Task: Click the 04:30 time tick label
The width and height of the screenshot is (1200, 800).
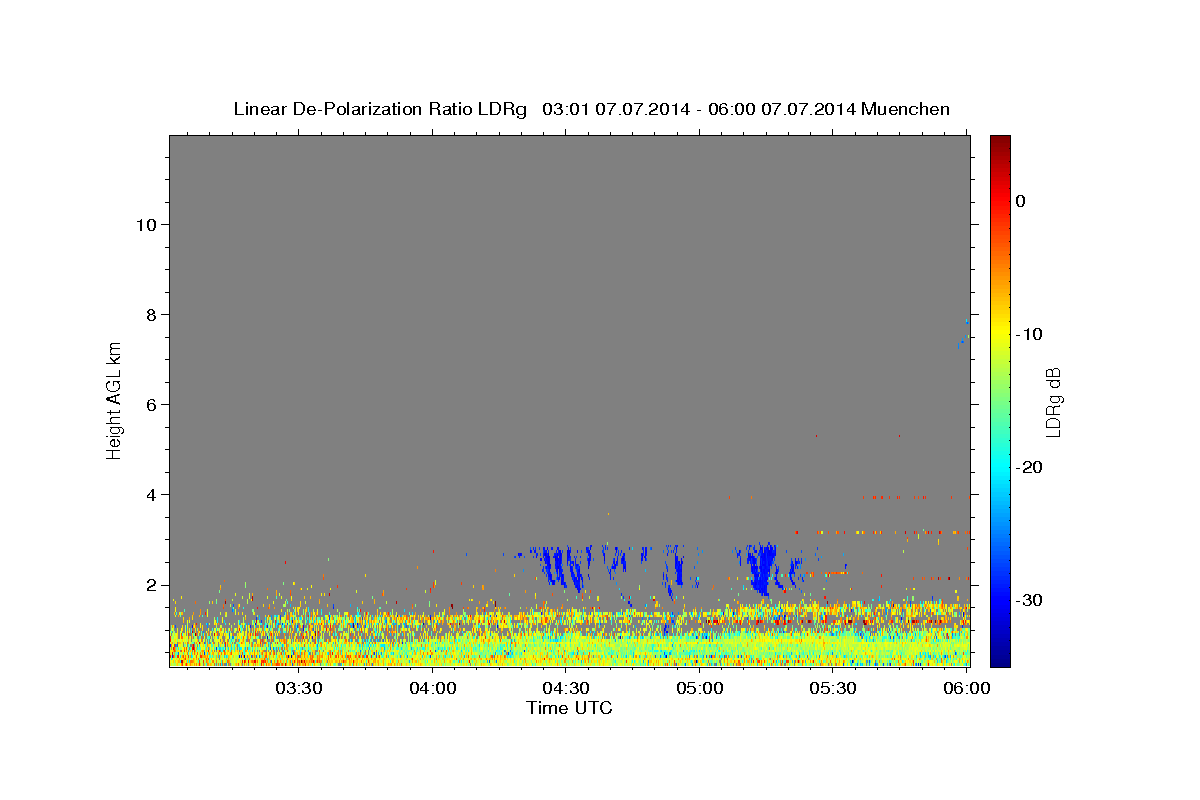Action: point(566,688)
